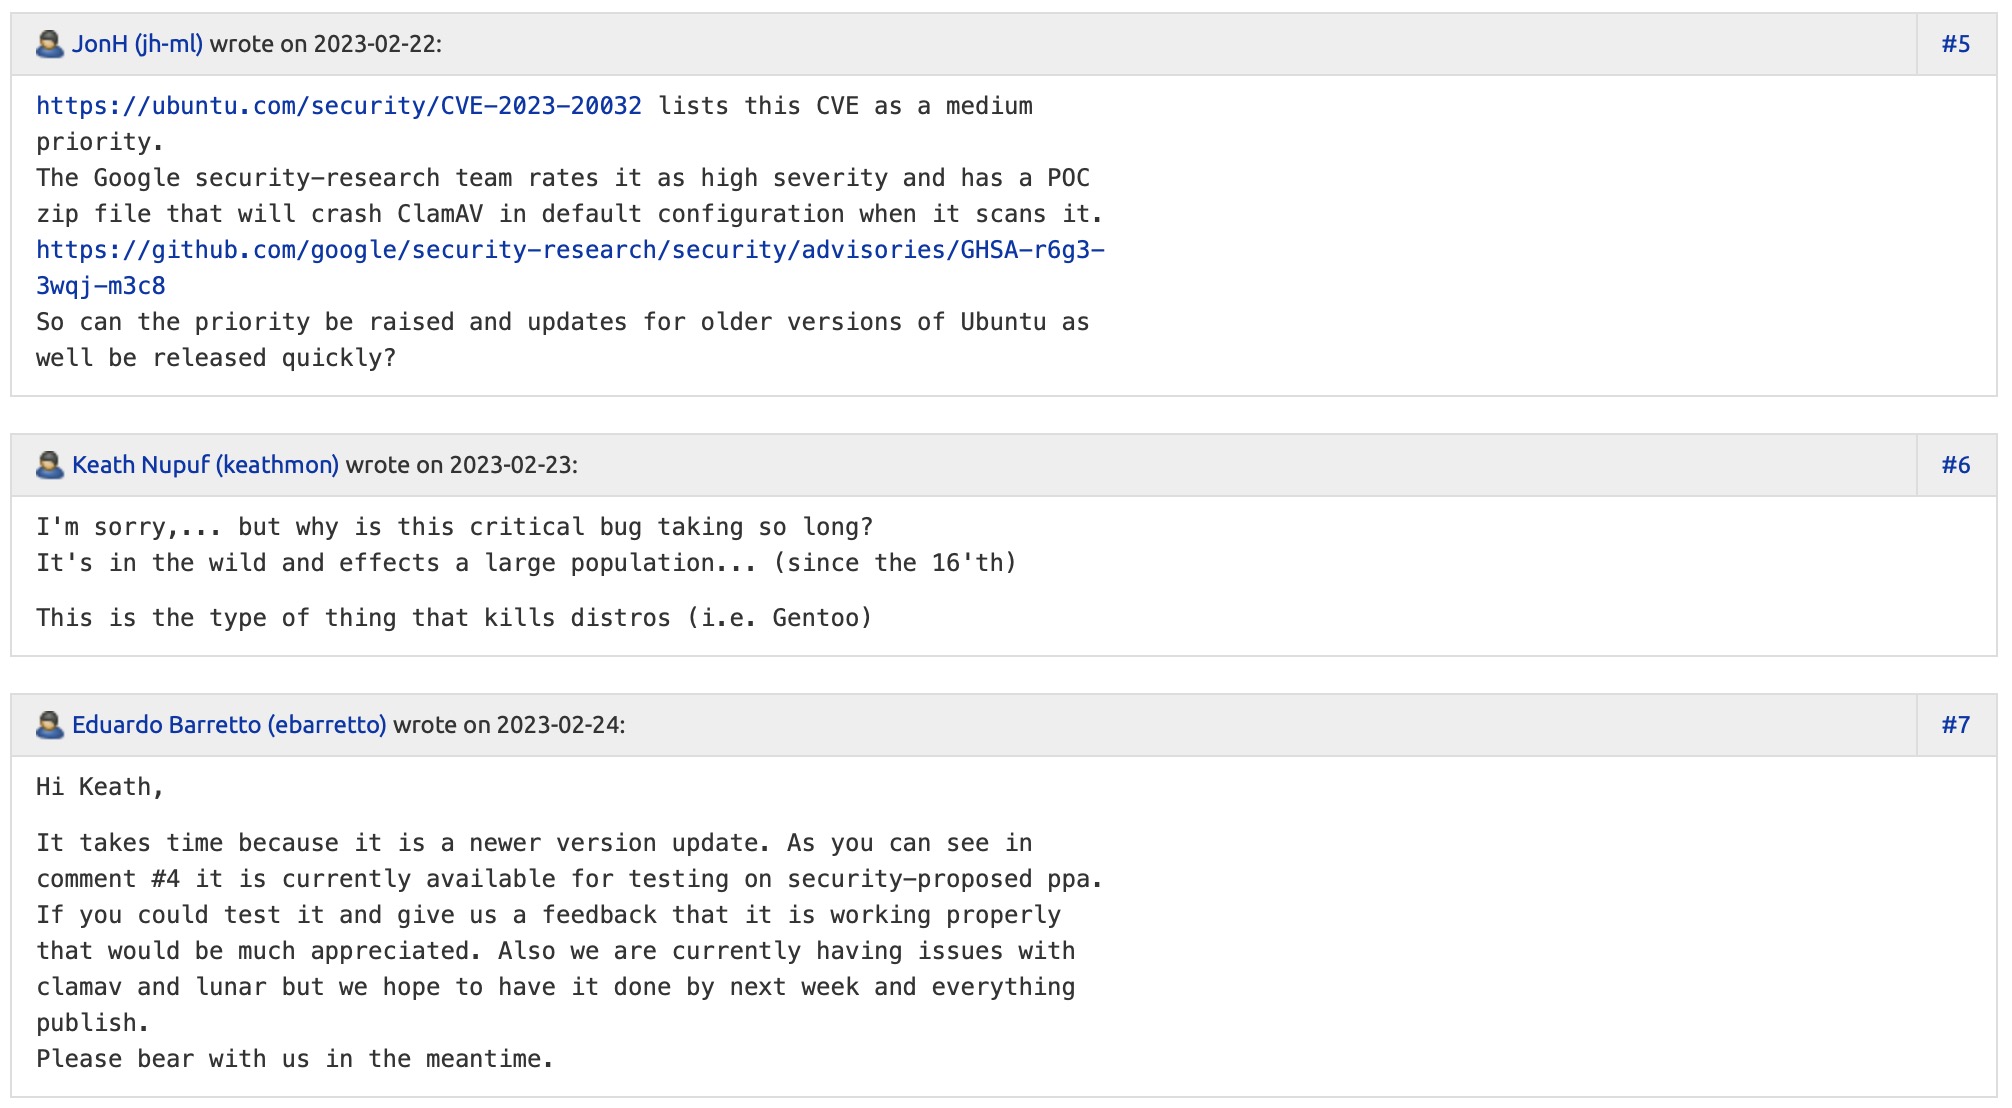
Task: Open Keath Nupuf (keathmon) profile
Action: (x=205, y=465)
